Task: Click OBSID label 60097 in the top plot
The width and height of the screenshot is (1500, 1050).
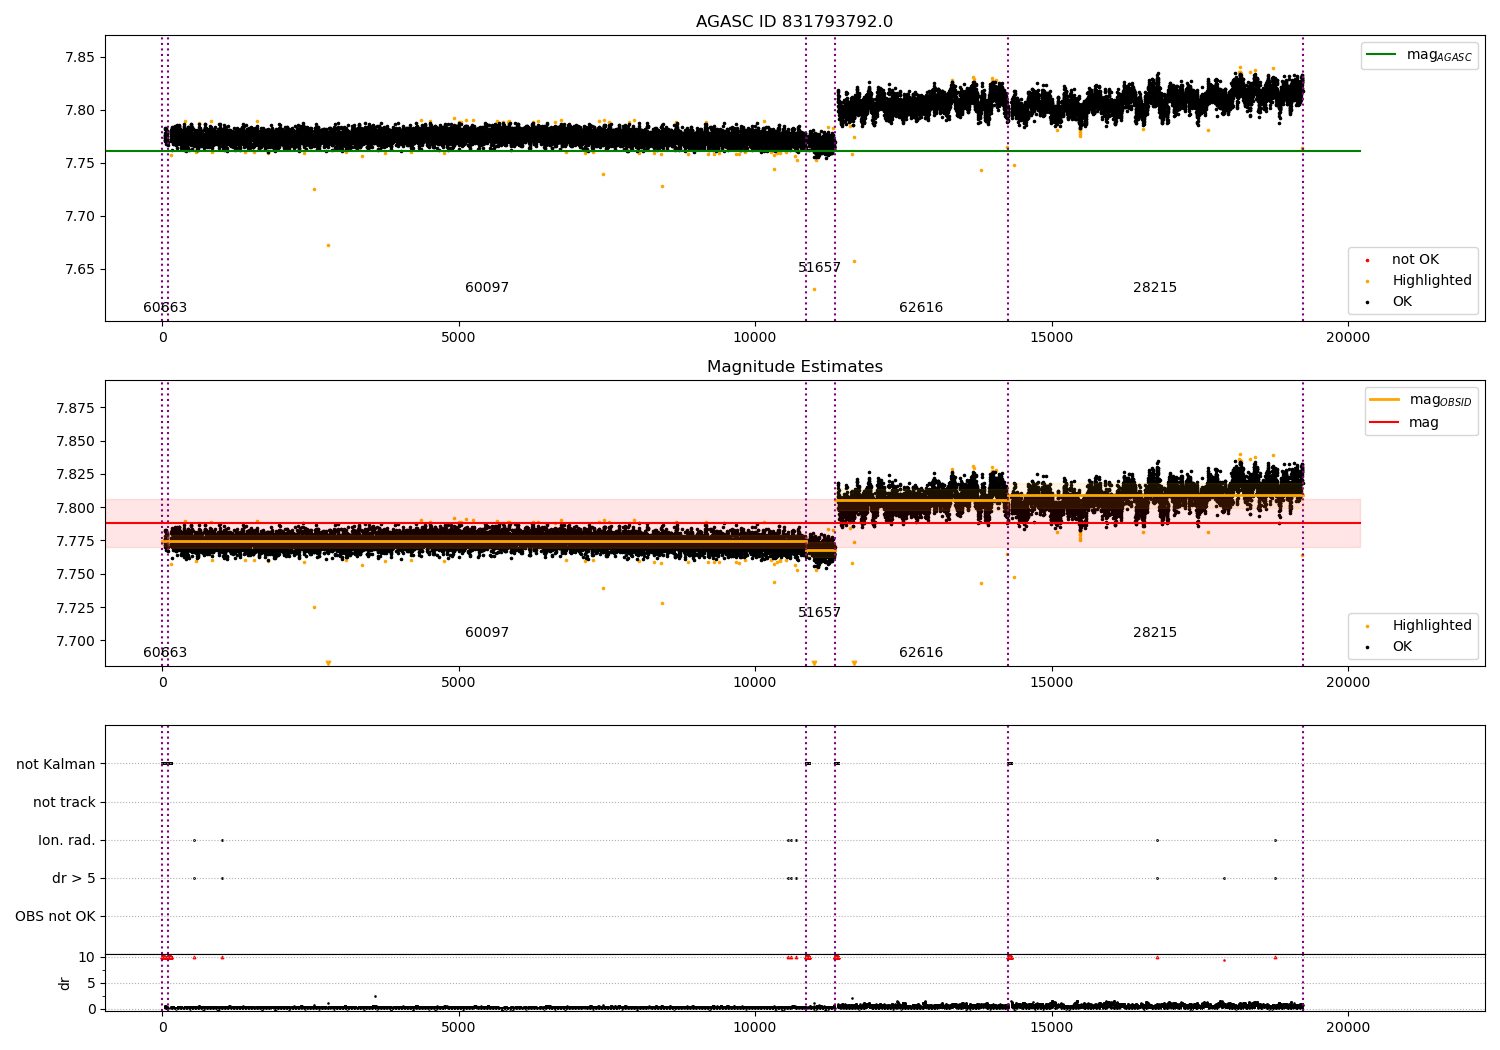Action: (487, 288)
